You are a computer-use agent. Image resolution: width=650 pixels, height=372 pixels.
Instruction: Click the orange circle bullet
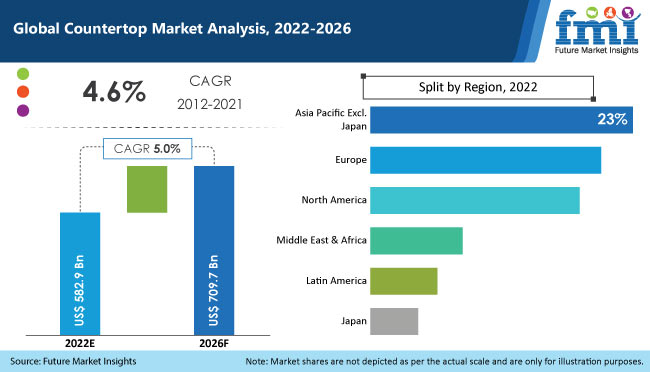[x=23, y=92]
